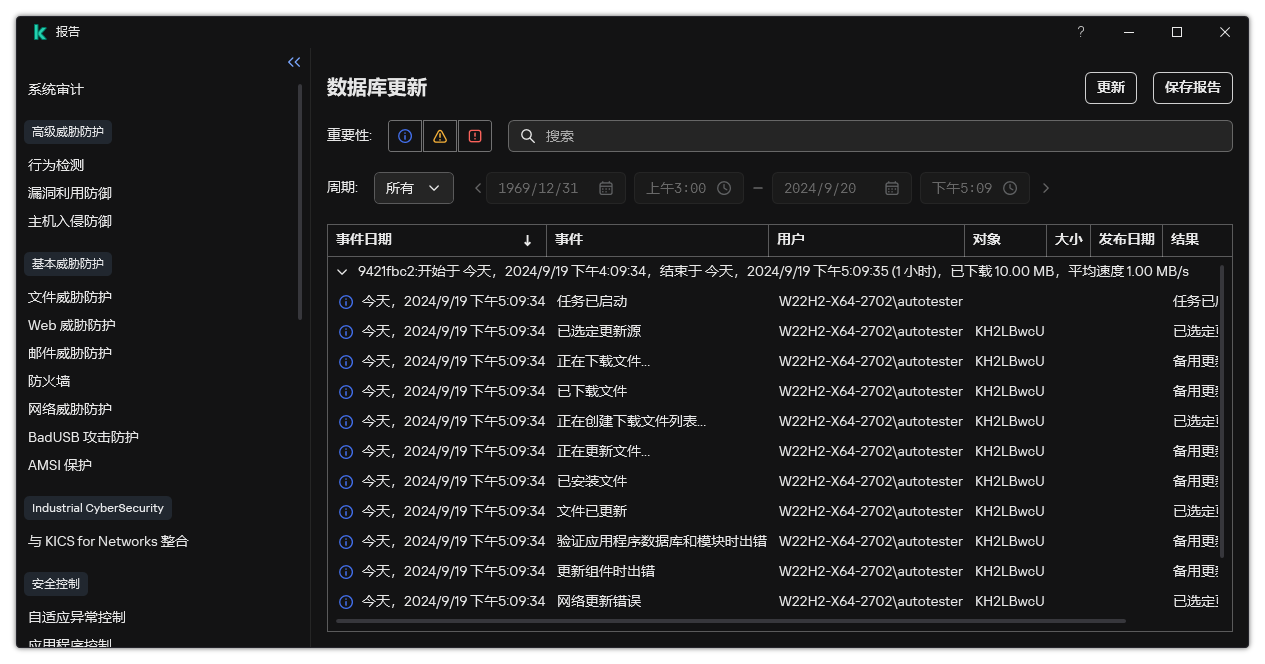
Task: Click the 保存报告 button
Action: (1192, 87)
